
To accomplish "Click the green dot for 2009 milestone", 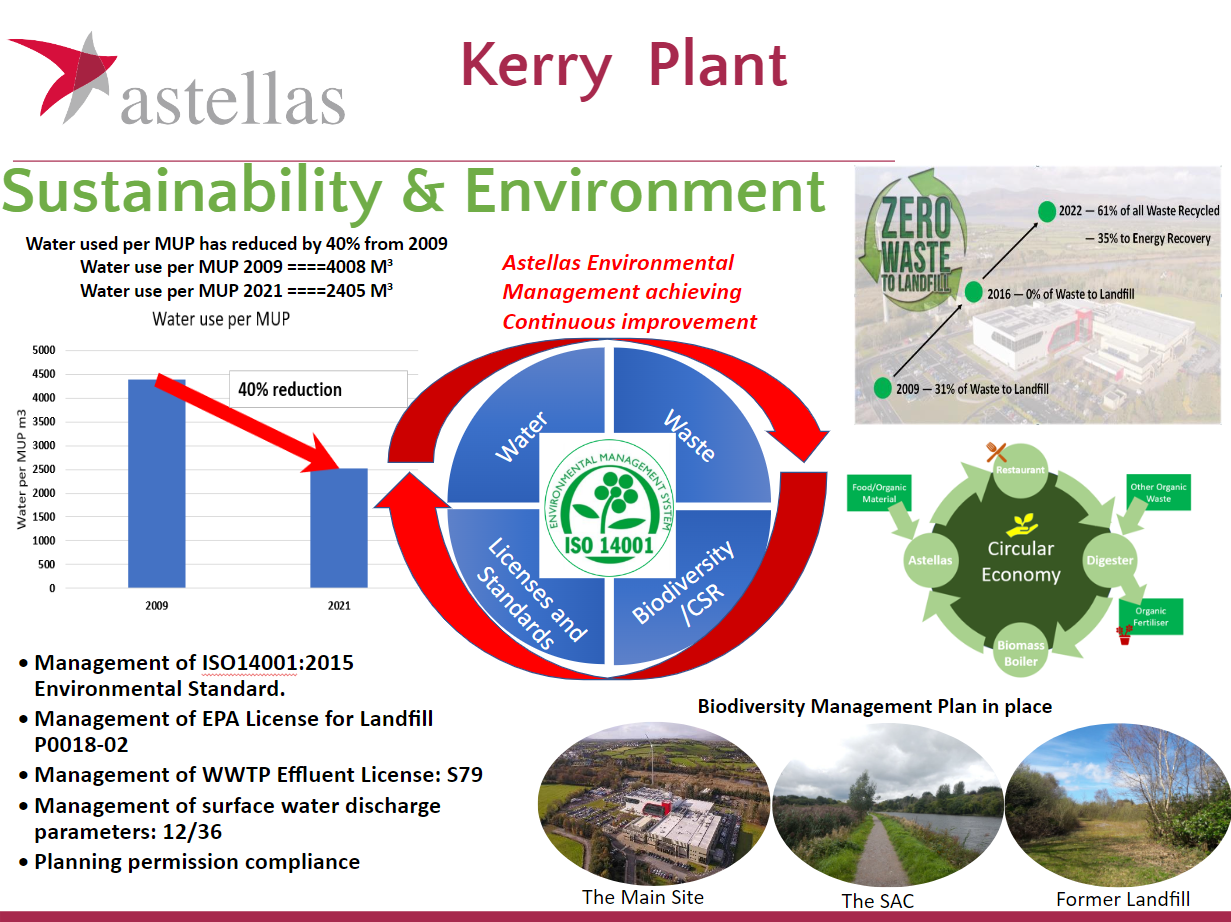I will tap(882, 388).
